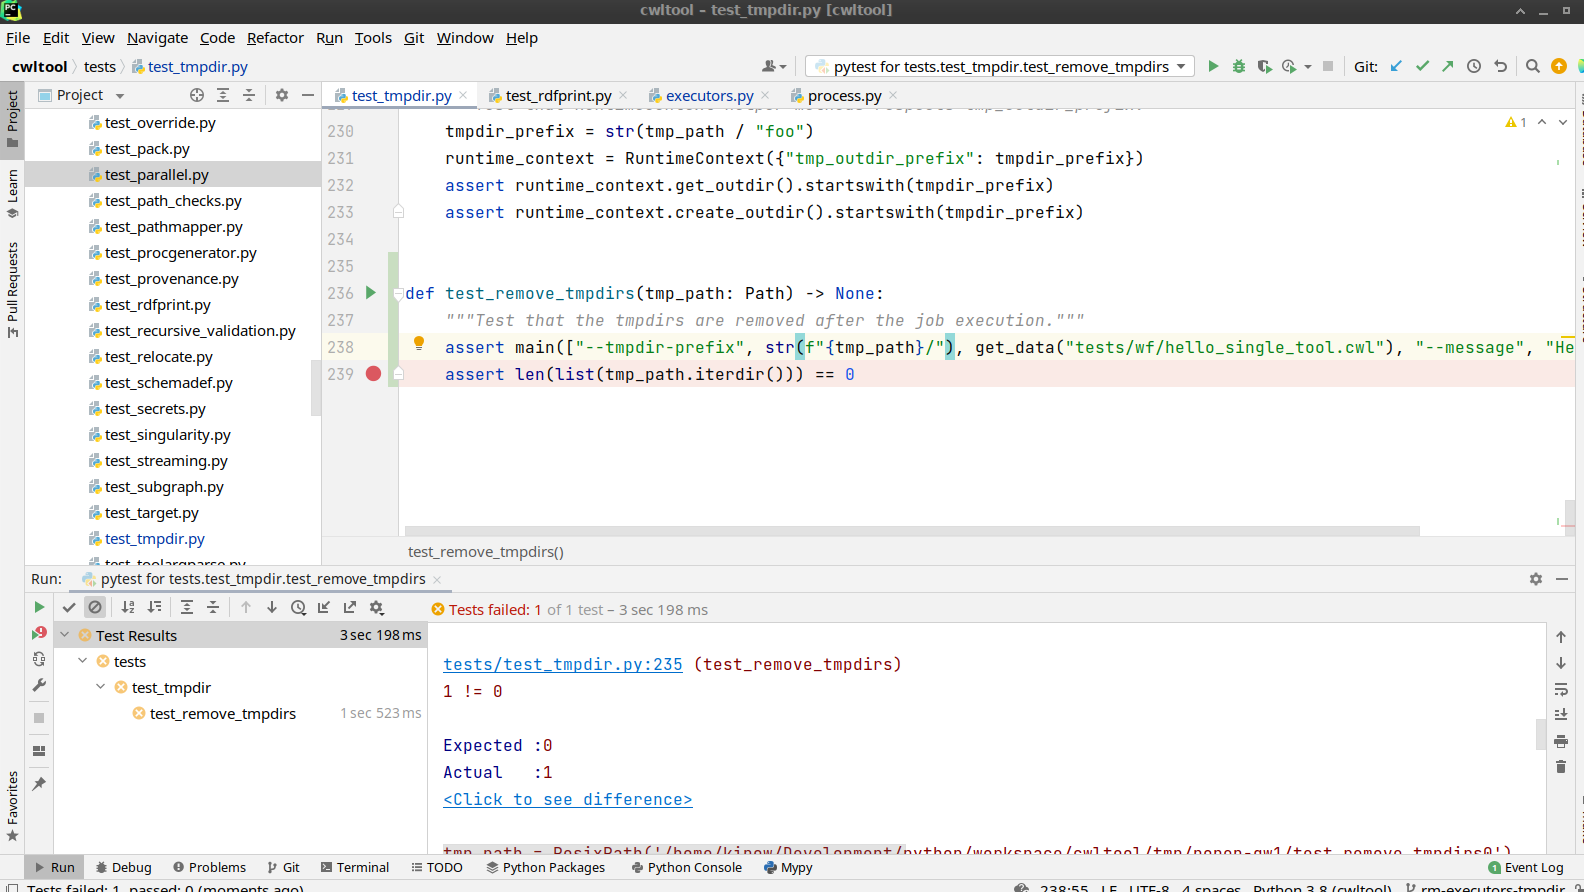Open Run panel settings gear
The height and width of the screenshot is (892, 1584).
1536,579
